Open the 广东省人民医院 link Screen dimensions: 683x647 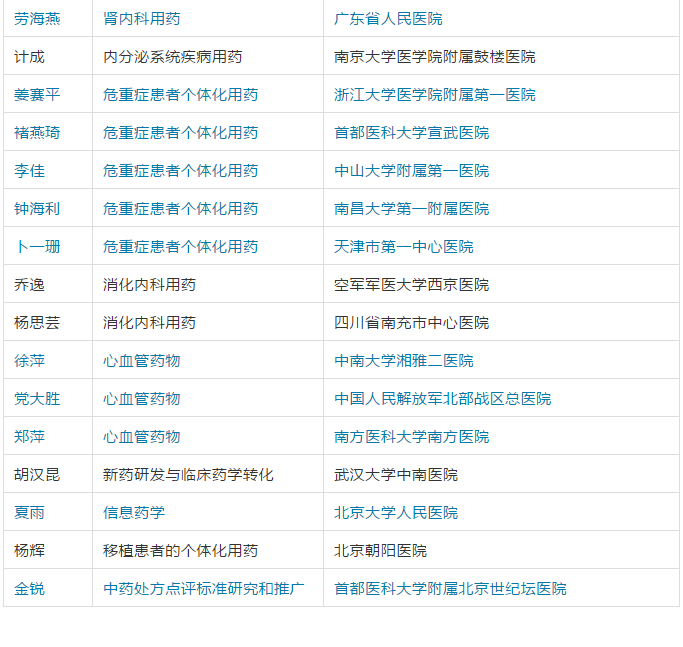388,19
